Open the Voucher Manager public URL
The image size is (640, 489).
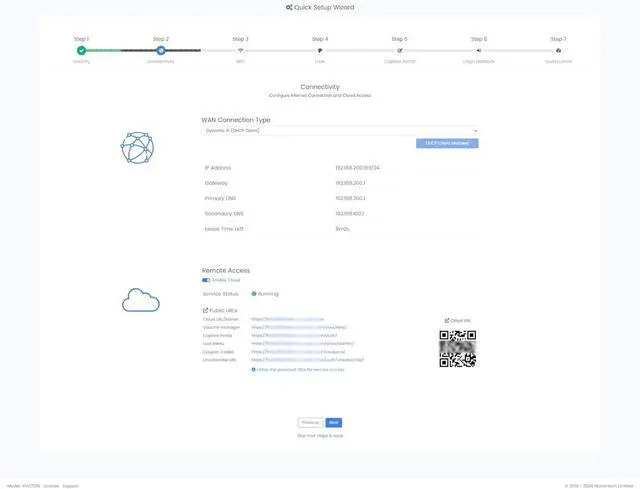298,327
